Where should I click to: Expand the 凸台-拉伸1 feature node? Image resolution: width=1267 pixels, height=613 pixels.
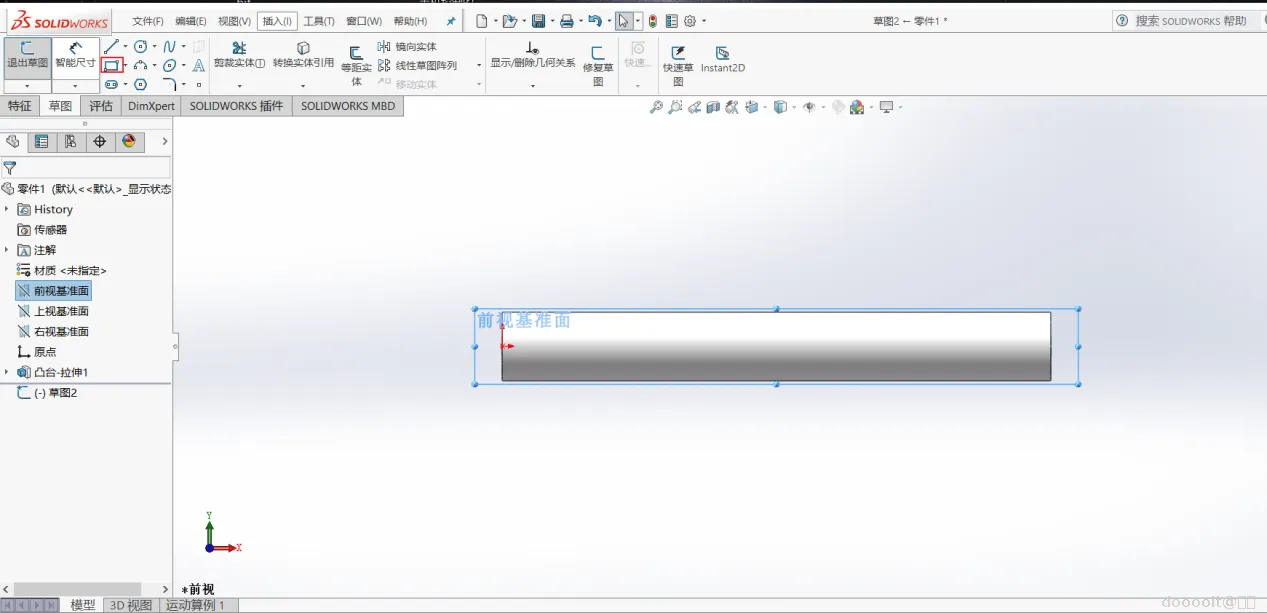7,372
